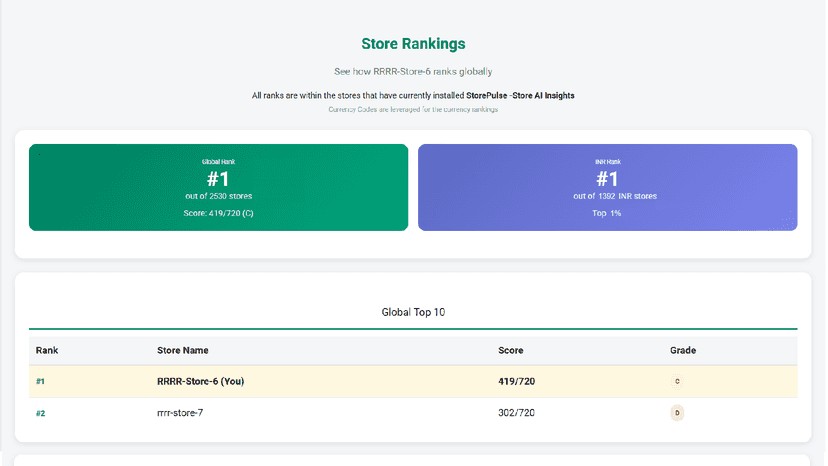Screen dimensions: 828x466
Task: Click the Score column header
Action: pos(511,350)
